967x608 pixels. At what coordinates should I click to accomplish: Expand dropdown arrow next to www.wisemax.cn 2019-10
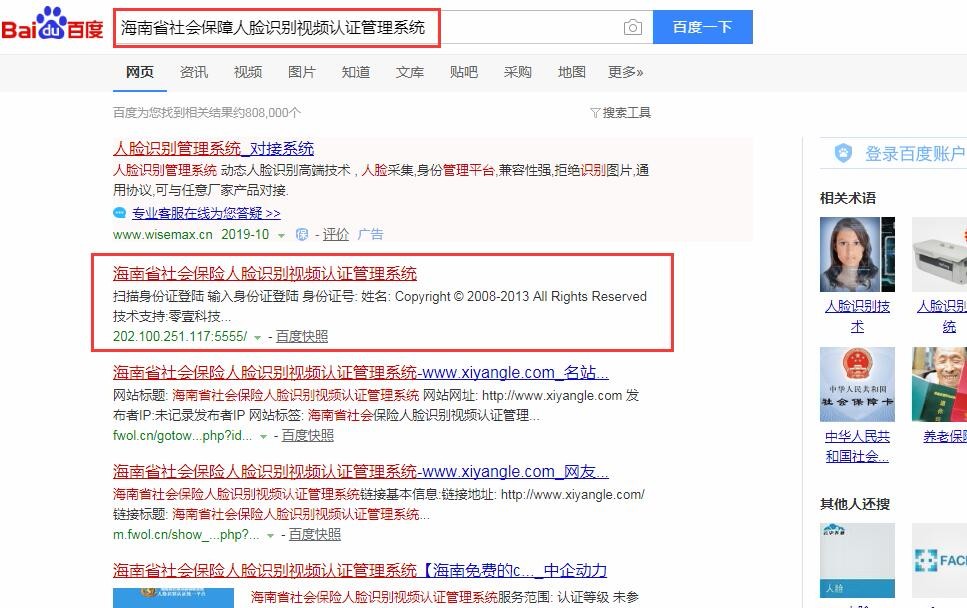click(x=281, y=236)
